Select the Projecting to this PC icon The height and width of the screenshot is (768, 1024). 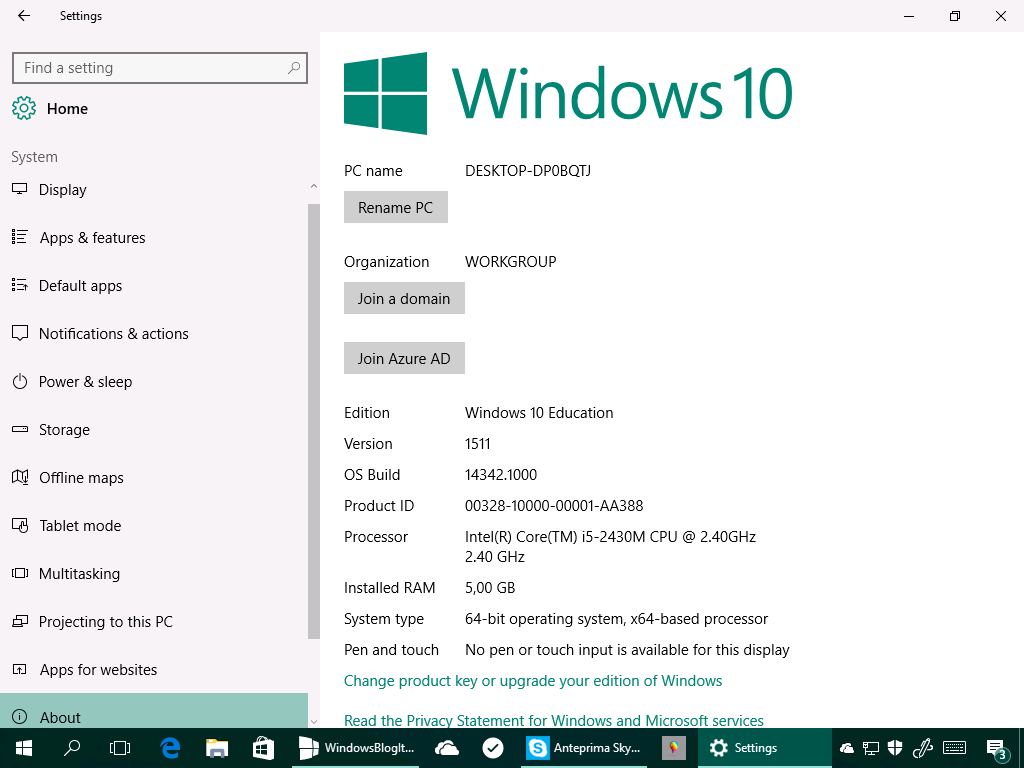pyautogui.click(x=20, y=622)
